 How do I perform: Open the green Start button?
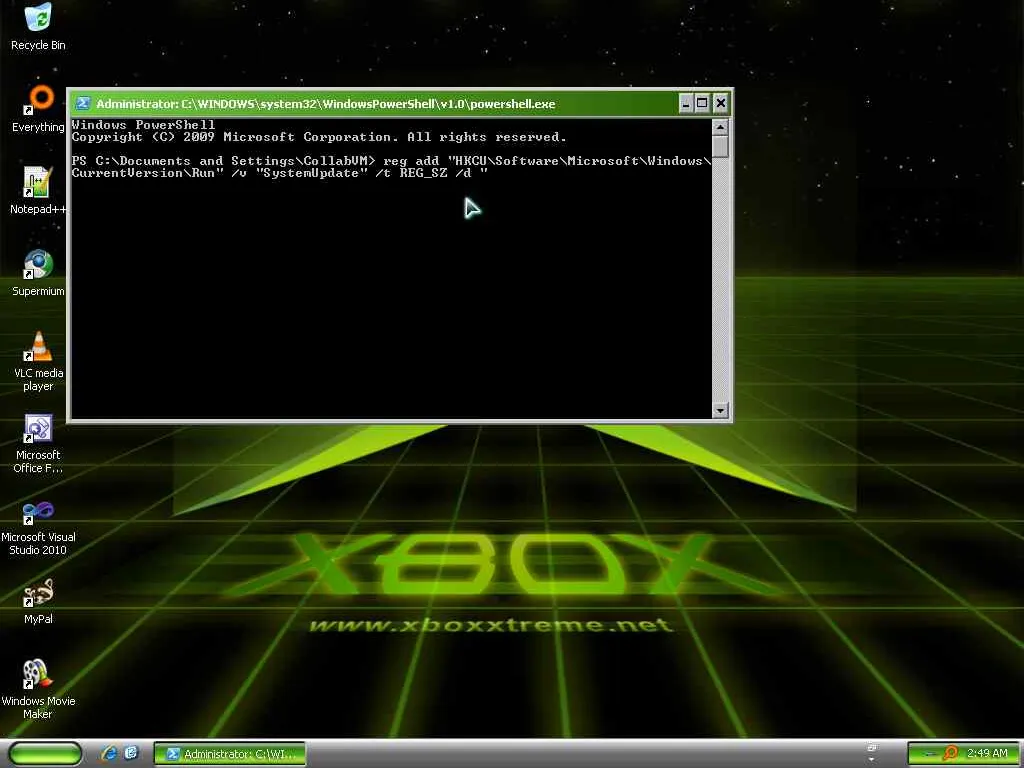(x=46, y=753)
